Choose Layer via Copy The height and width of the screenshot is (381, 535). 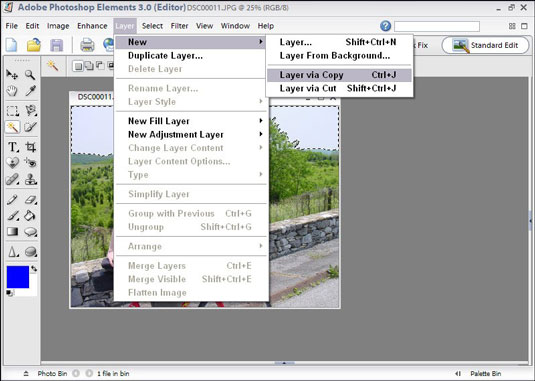(339, 75)
